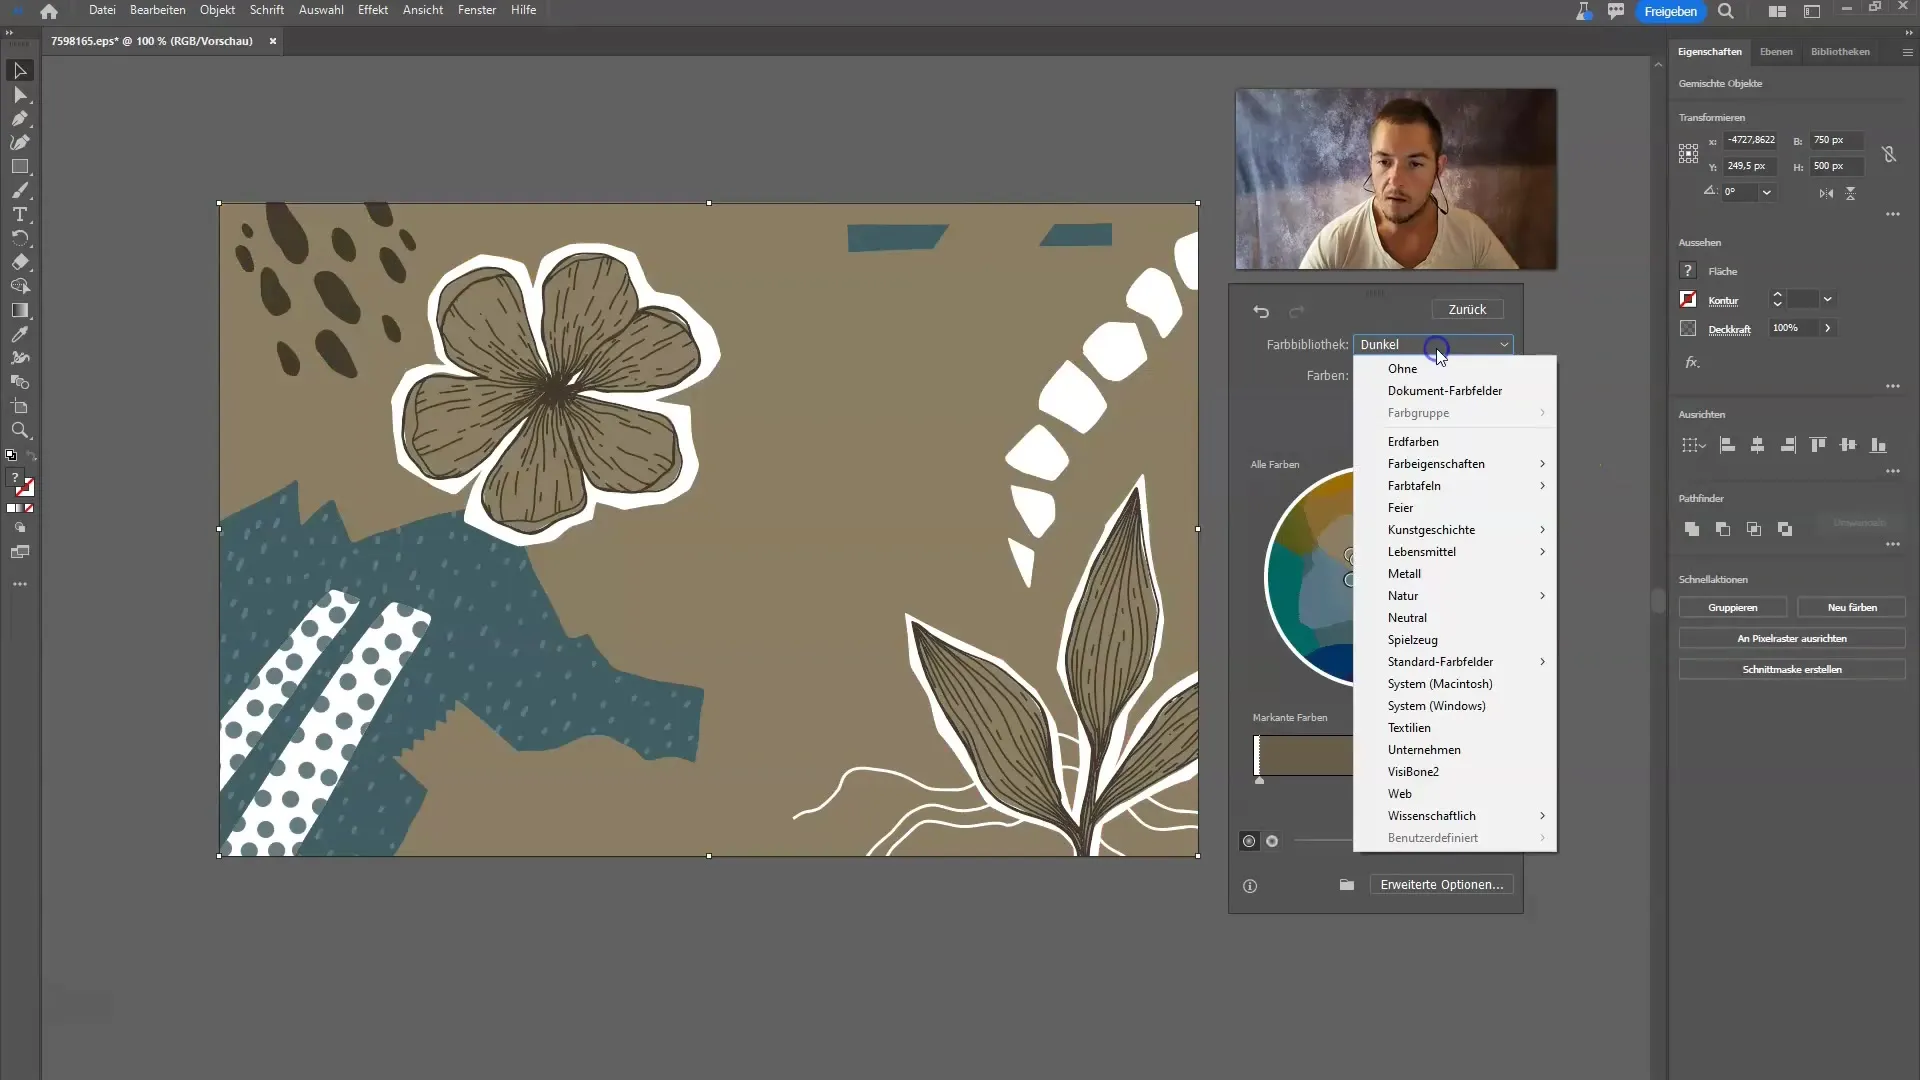
Task: Expand the Farbtafeln submenu
Action: (x=1455, y=486)
